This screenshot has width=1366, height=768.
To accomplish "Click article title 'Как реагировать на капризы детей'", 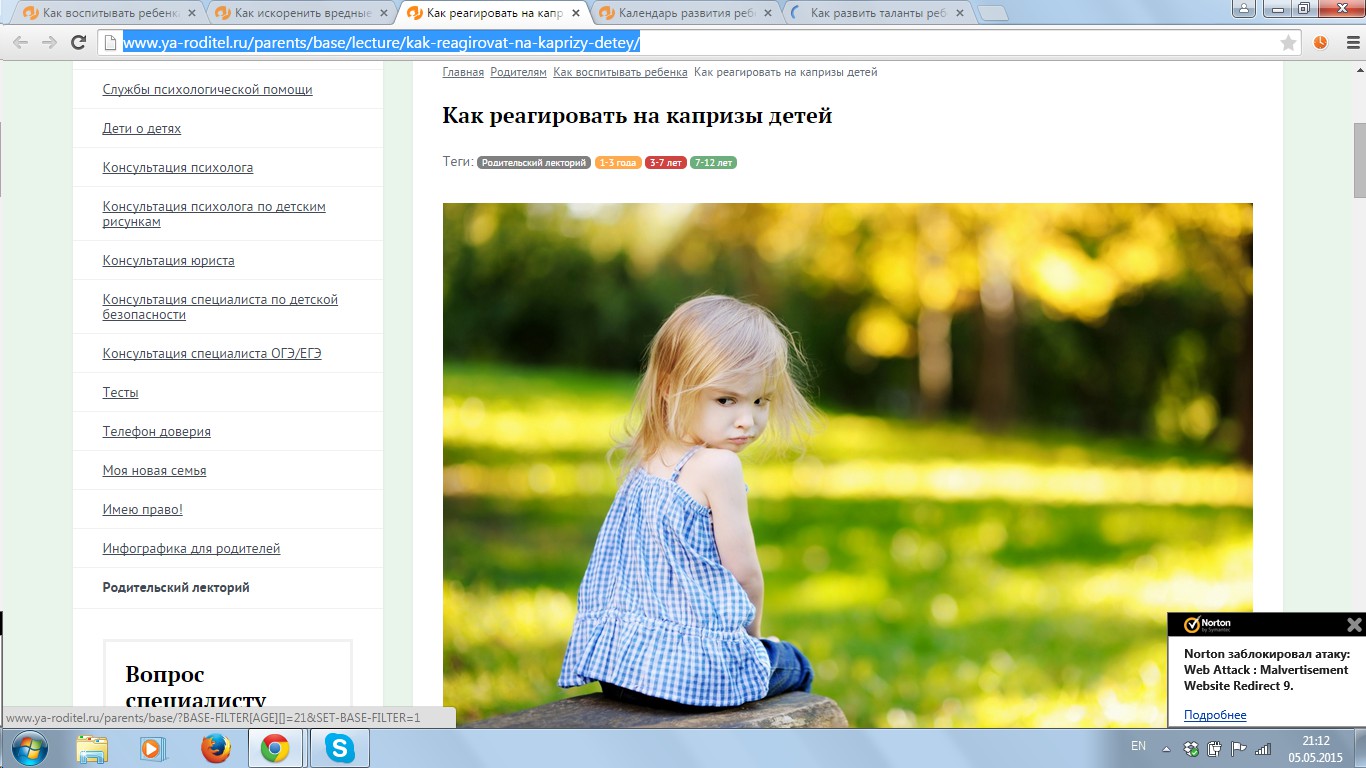I will [x=638, y=116].
